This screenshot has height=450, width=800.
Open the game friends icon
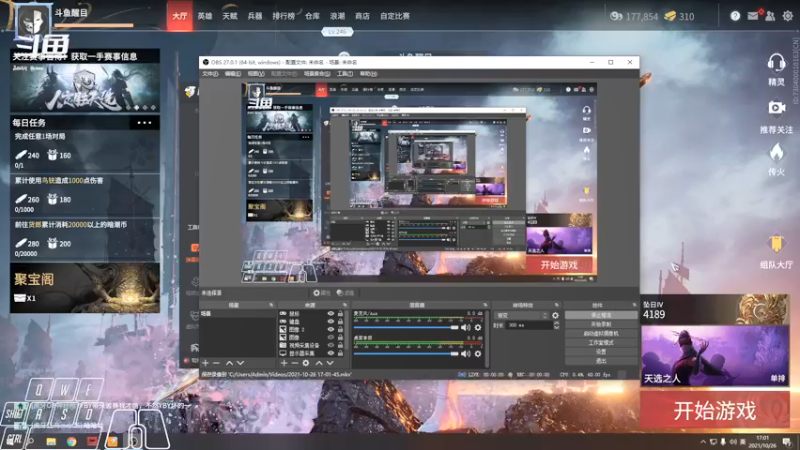click(x=770, y=16)
